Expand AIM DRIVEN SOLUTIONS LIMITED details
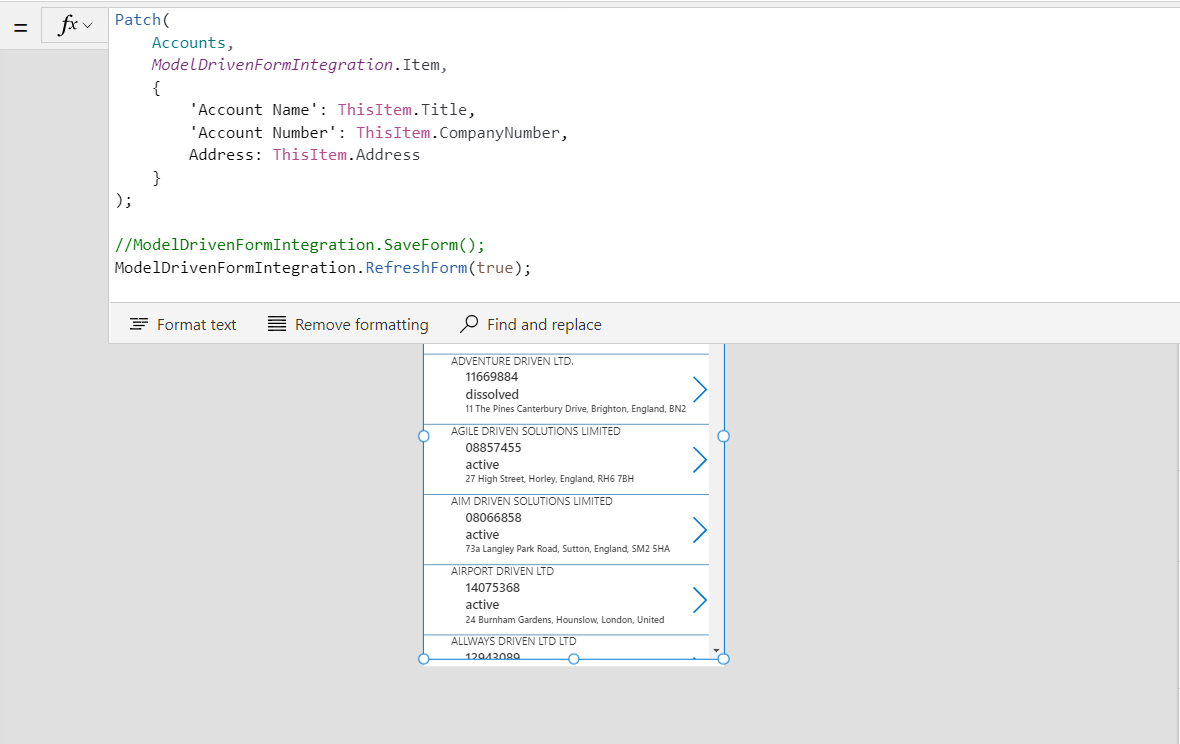The width and height of the screenshot is (1180, 744). click(x=699, y=529)
